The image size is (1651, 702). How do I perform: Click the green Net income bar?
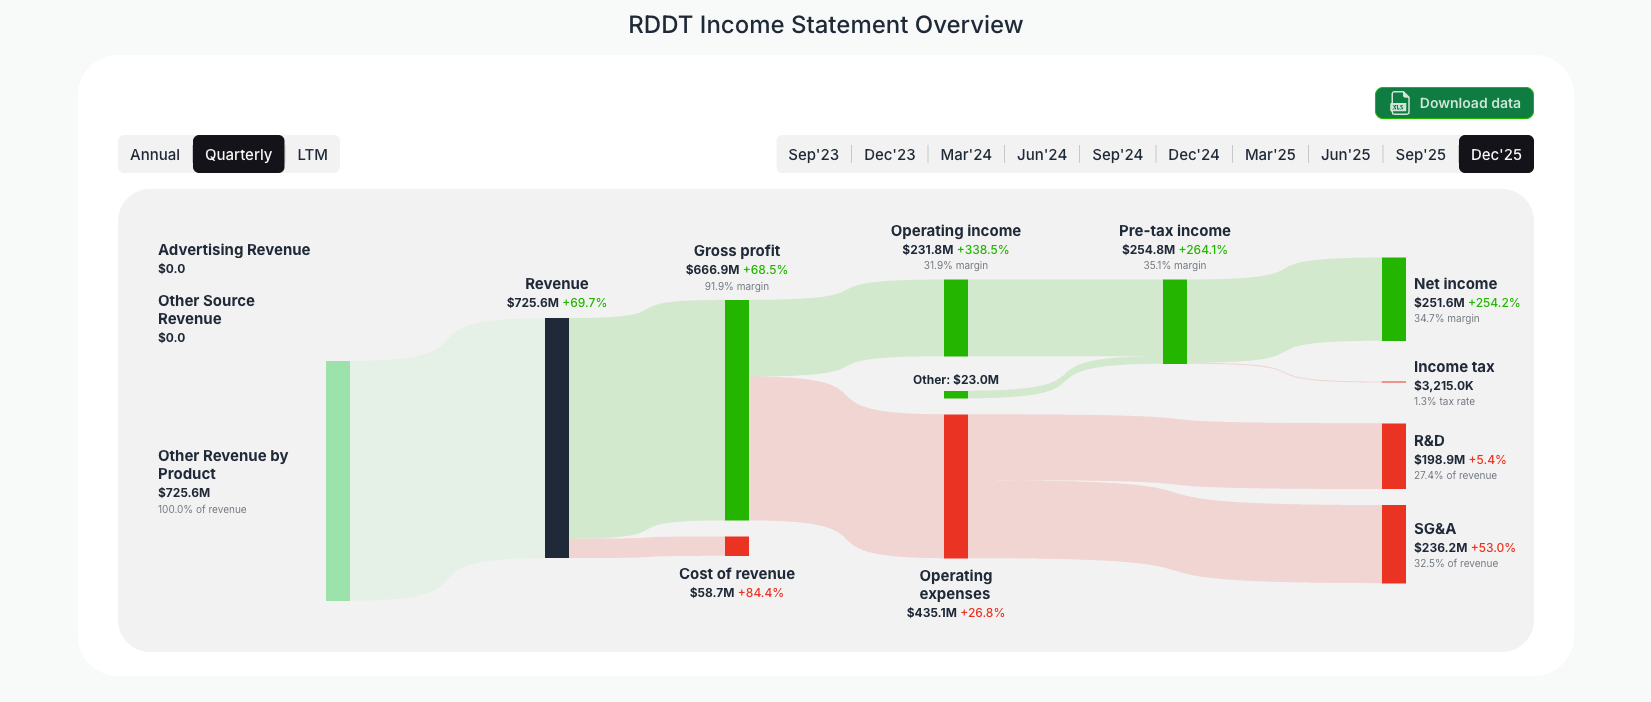click(x=1394, y=299)
